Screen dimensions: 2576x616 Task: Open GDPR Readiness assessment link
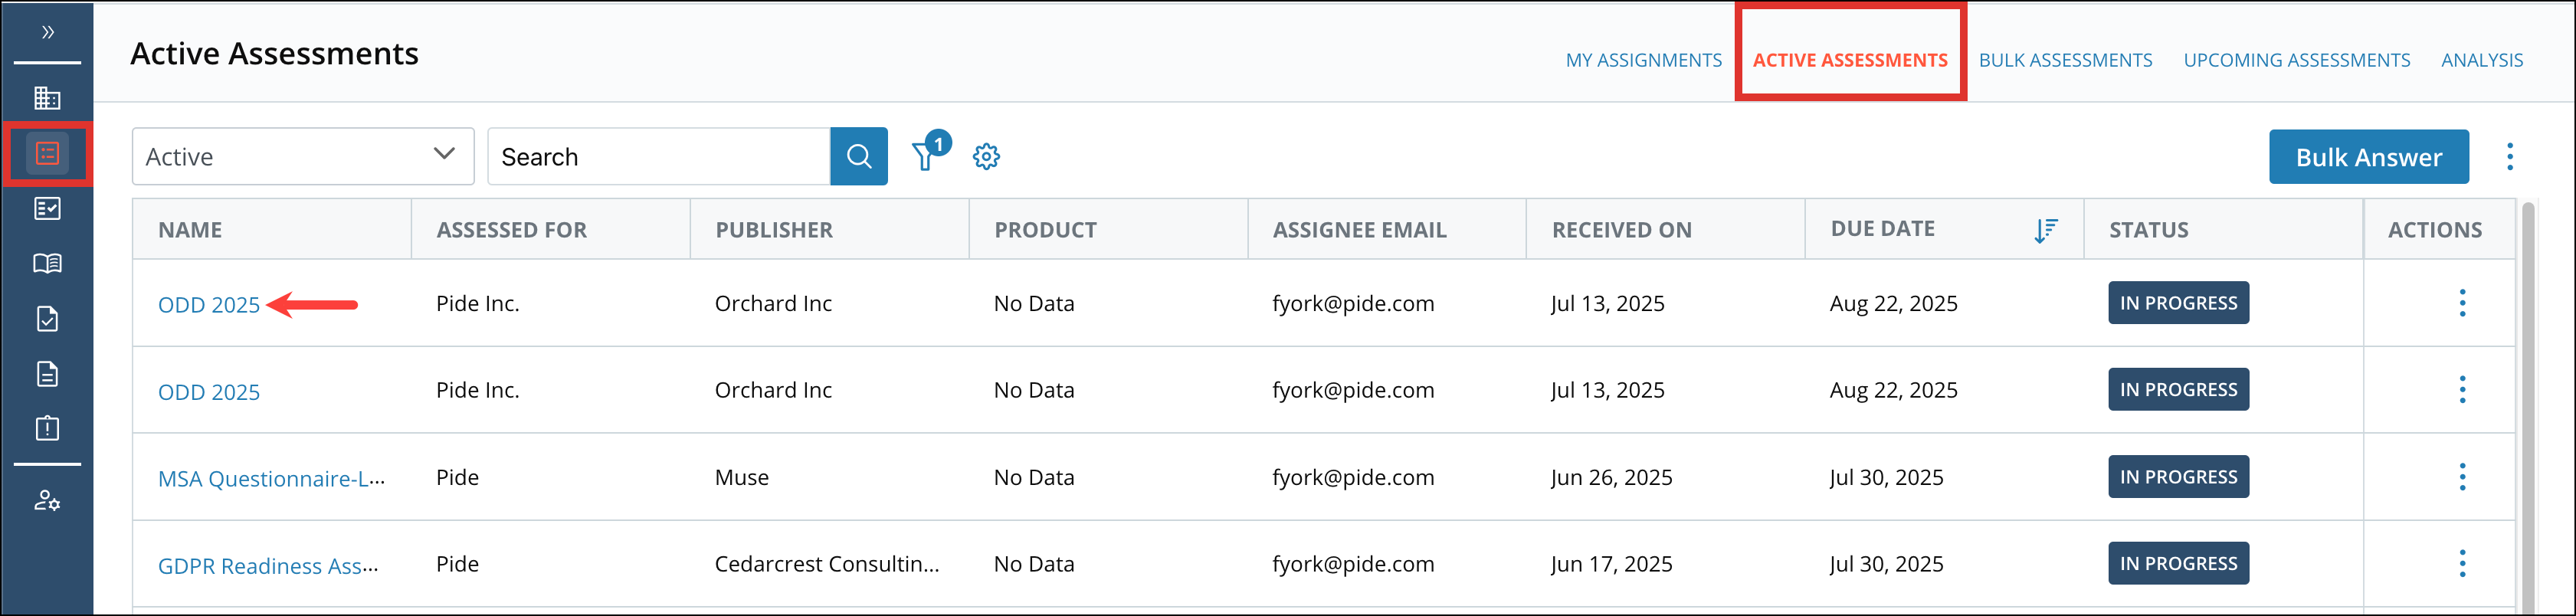pyautogui.click(x=268, y=566)
